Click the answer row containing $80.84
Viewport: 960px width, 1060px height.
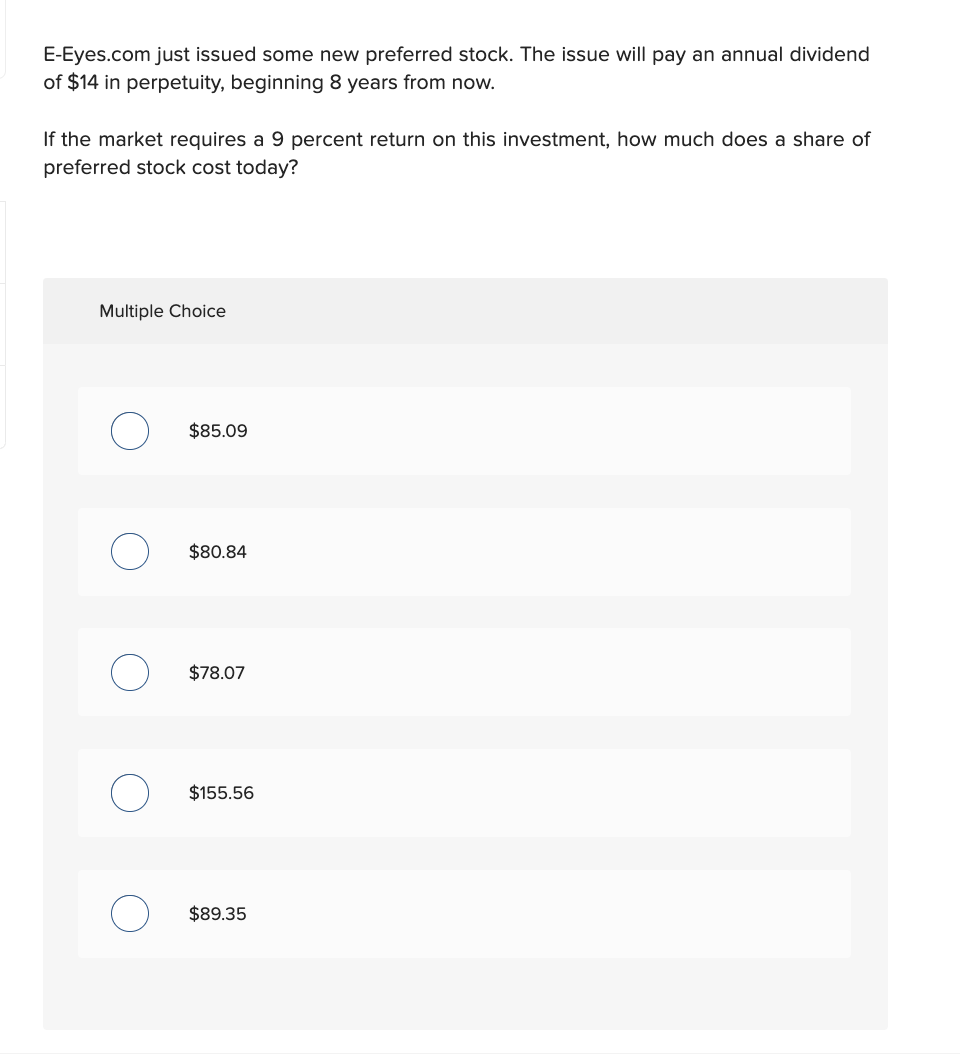point(464,551)
